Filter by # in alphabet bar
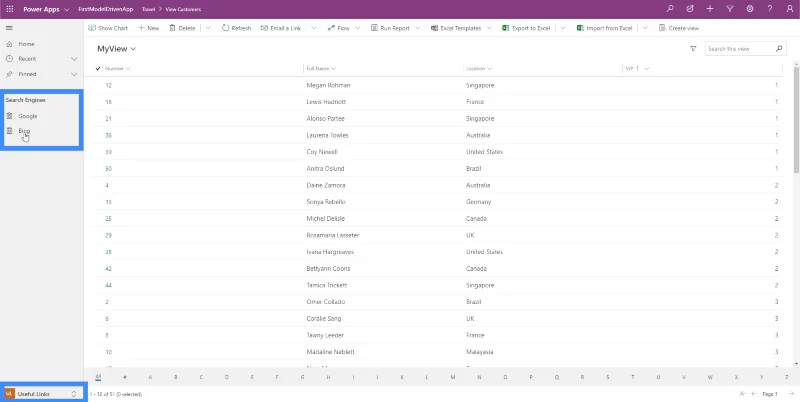The width and height of the screenshot is (800, 402). (124, 377)
